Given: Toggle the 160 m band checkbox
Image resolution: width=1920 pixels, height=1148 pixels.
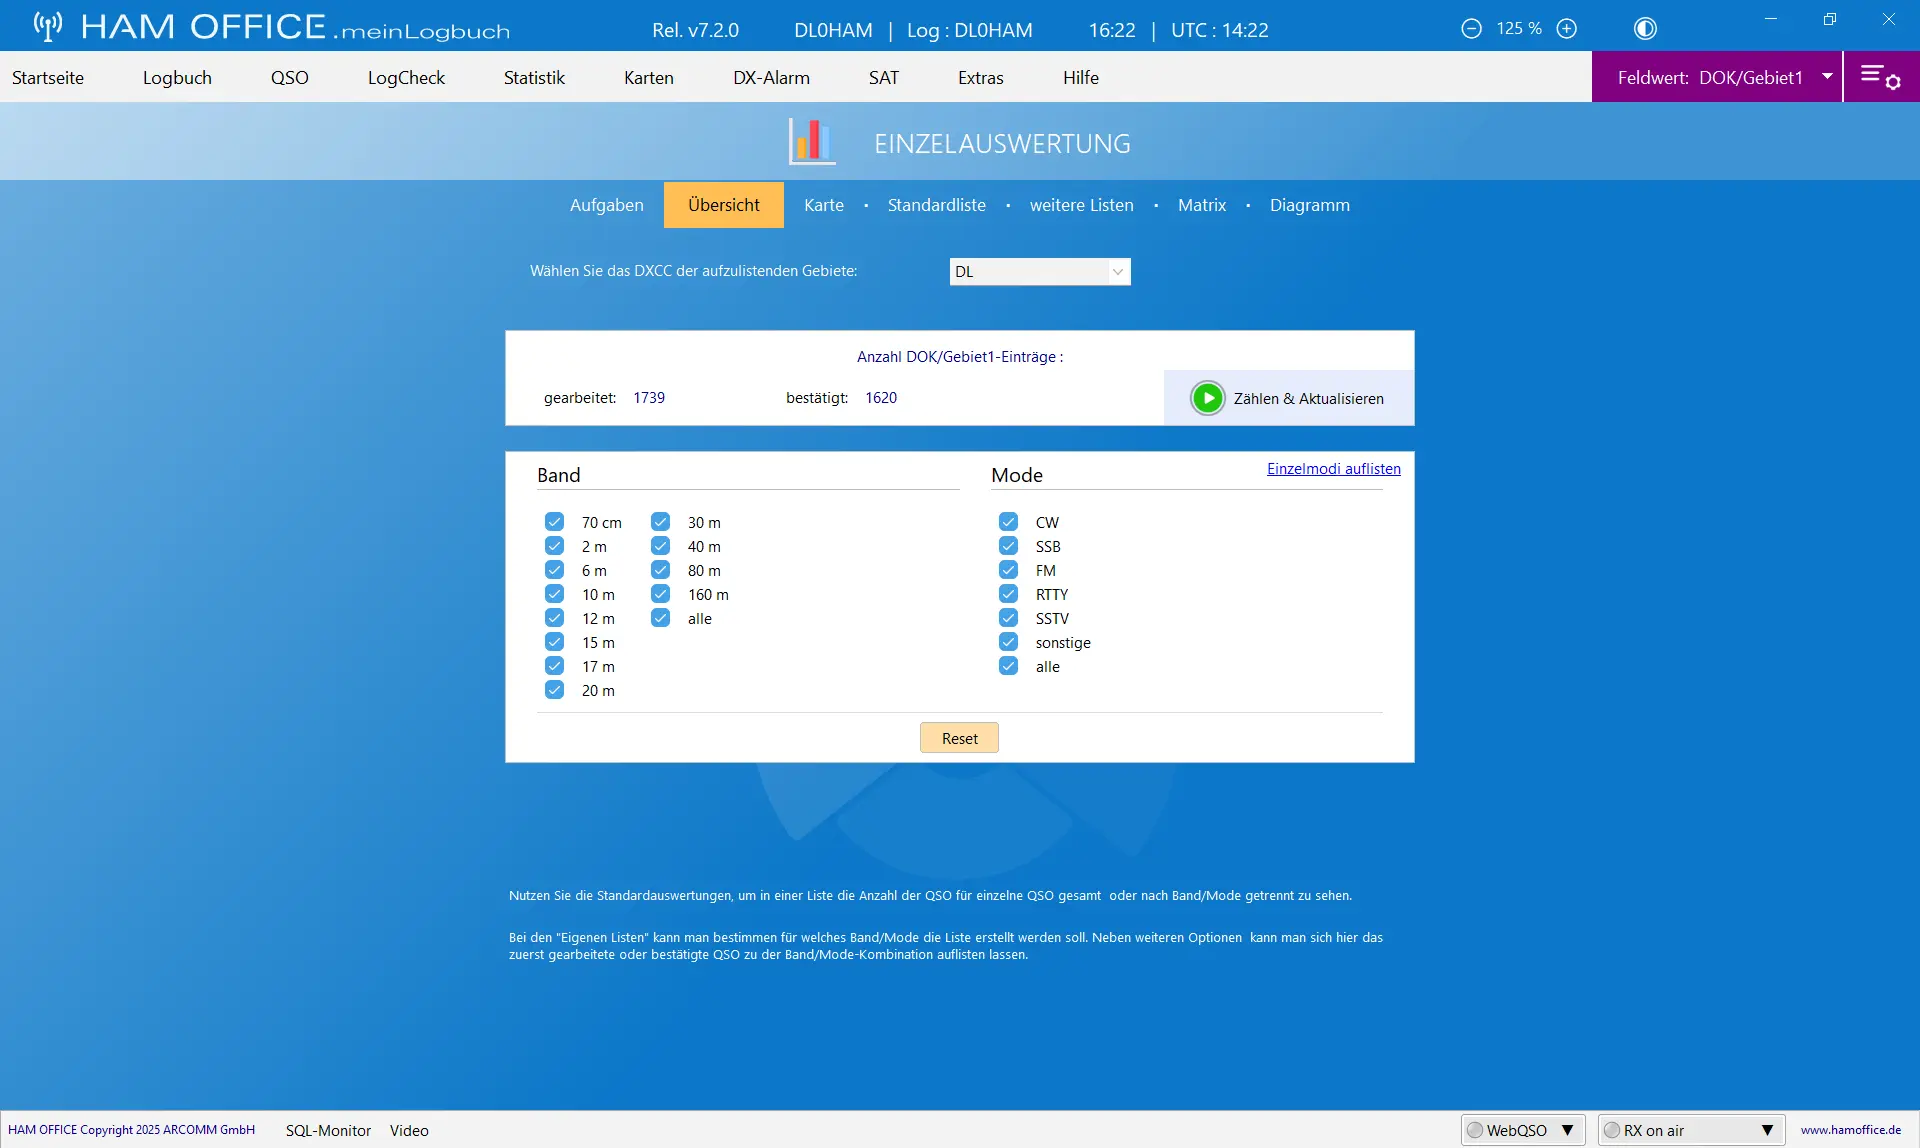Looking at the screenshot, I should 660,594.
